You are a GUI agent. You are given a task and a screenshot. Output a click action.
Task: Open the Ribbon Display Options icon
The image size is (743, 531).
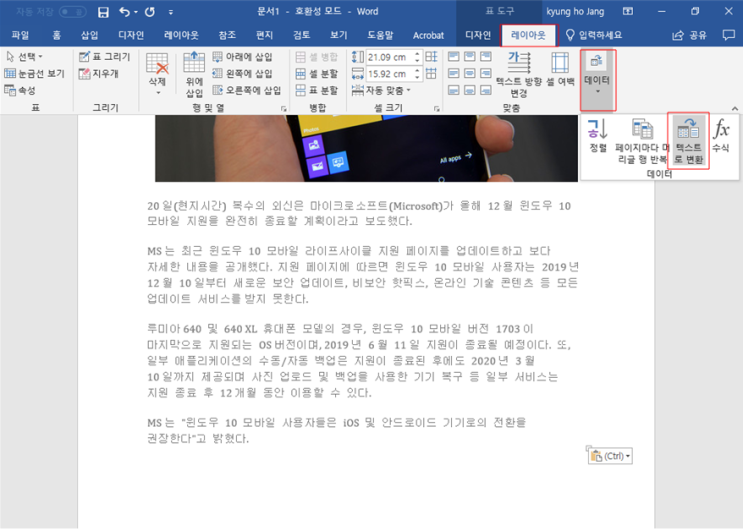[x=628, y=11]
